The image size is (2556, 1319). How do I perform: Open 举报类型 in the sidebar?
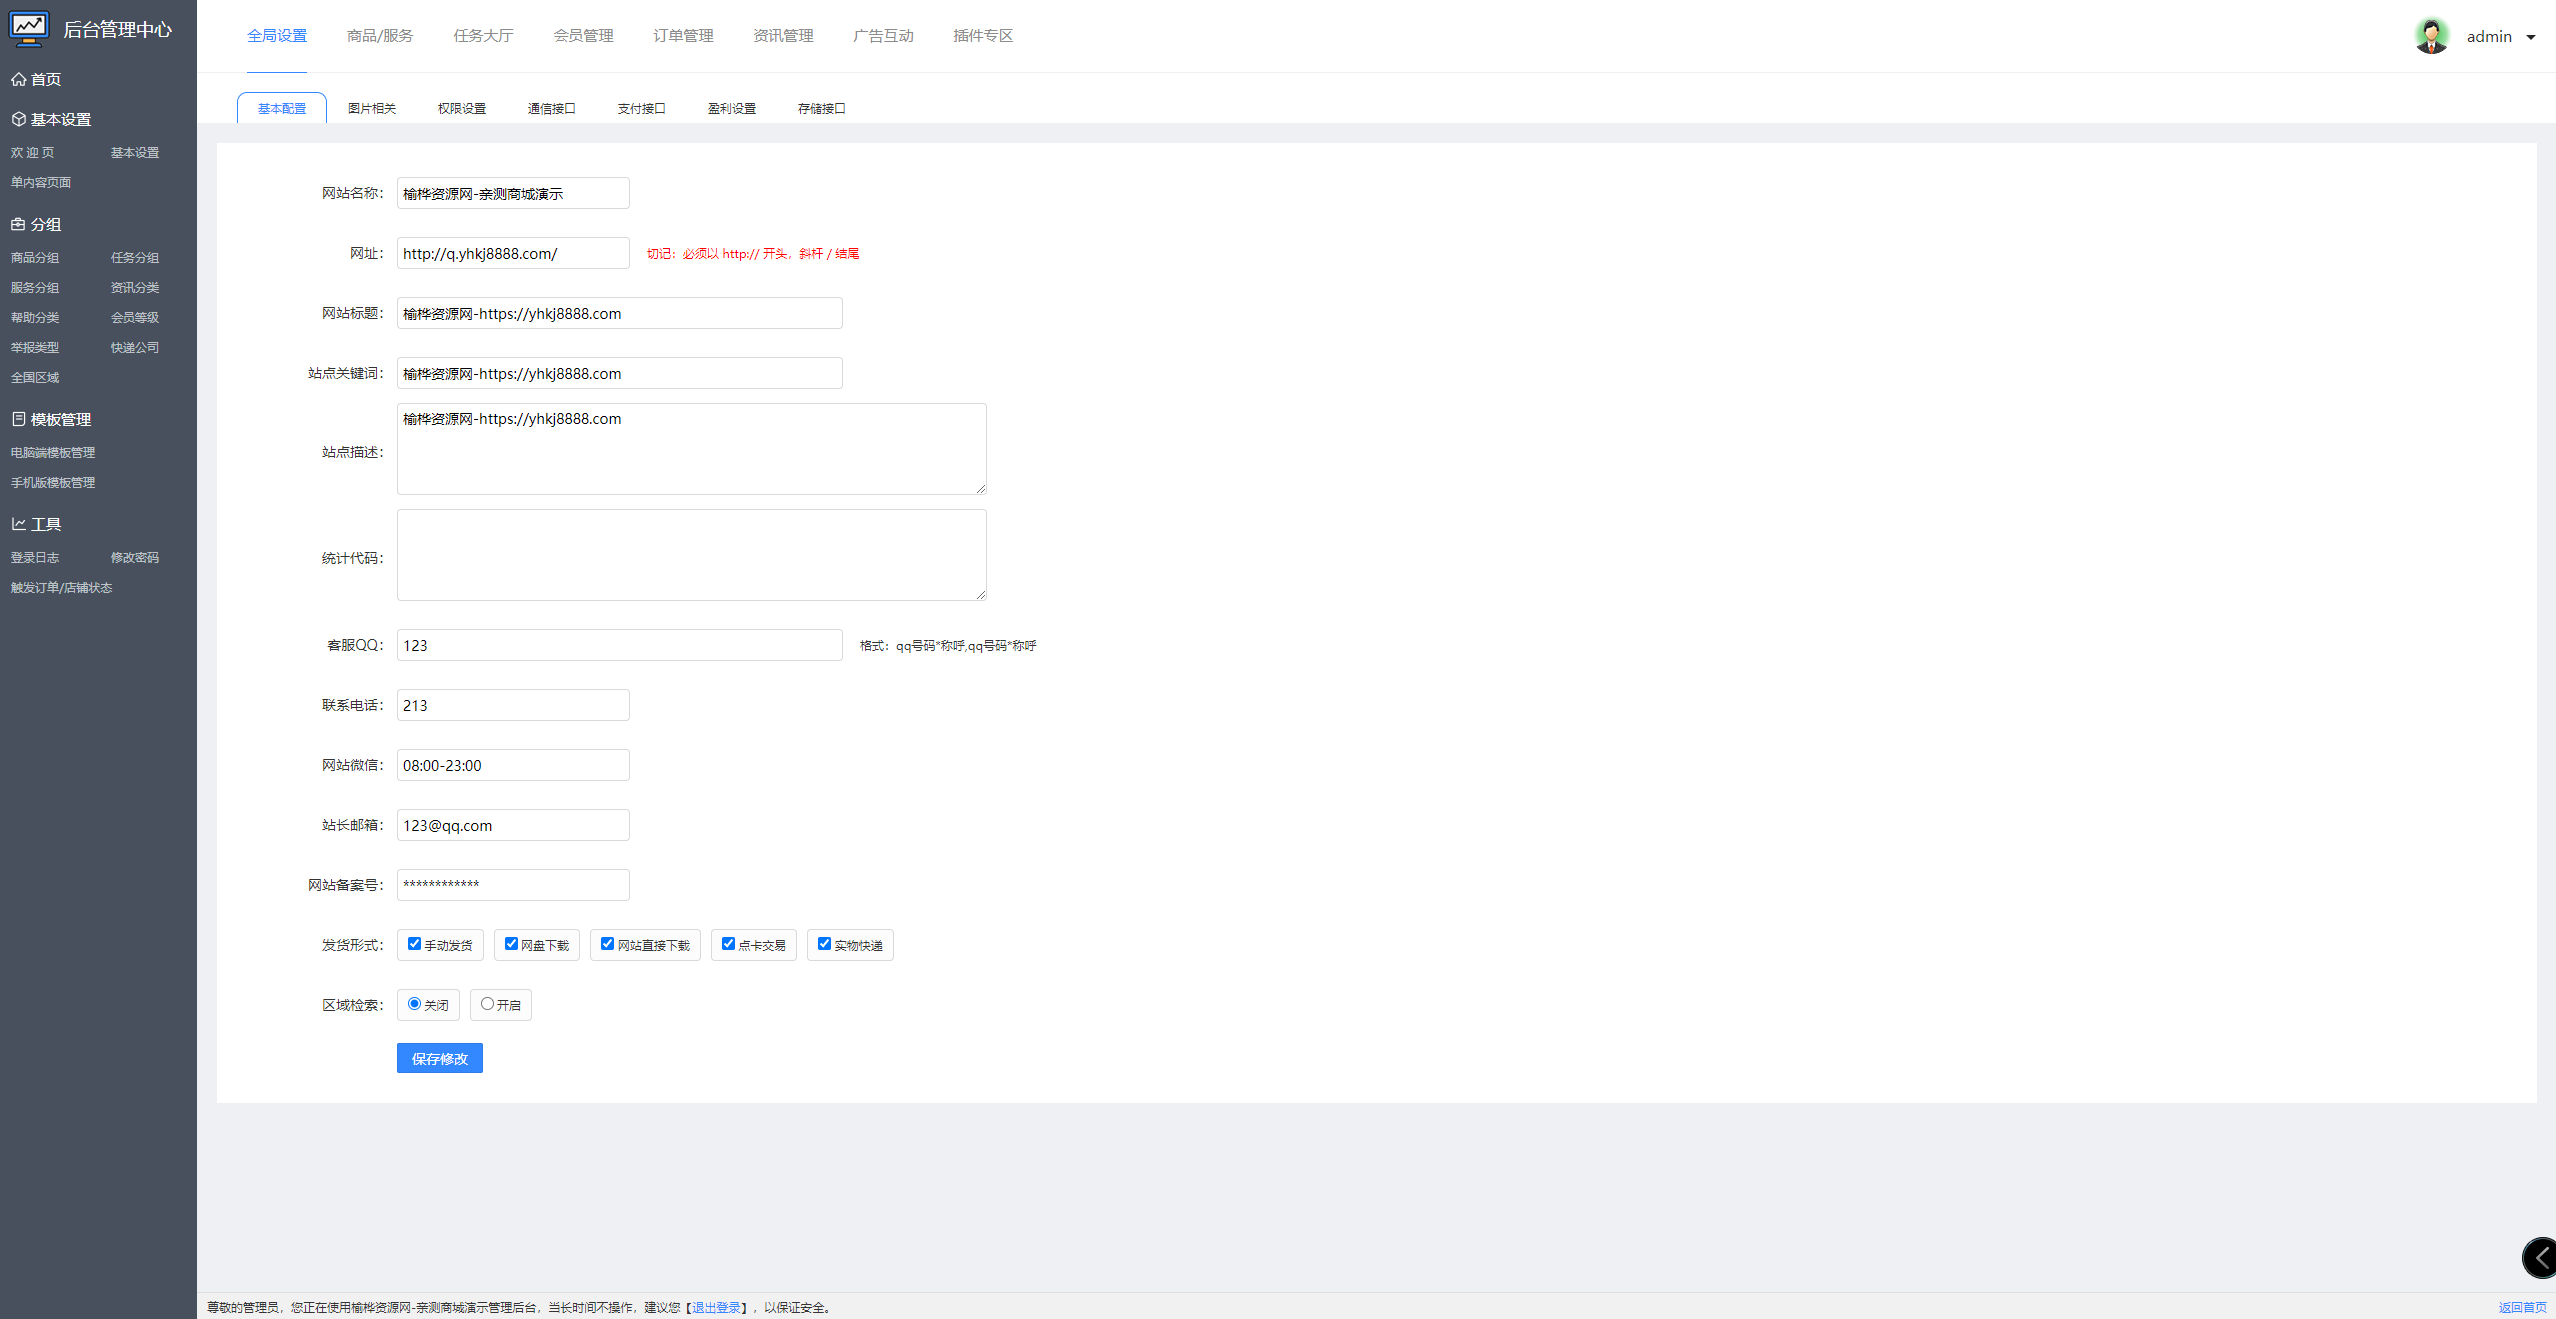coord(35,347)
